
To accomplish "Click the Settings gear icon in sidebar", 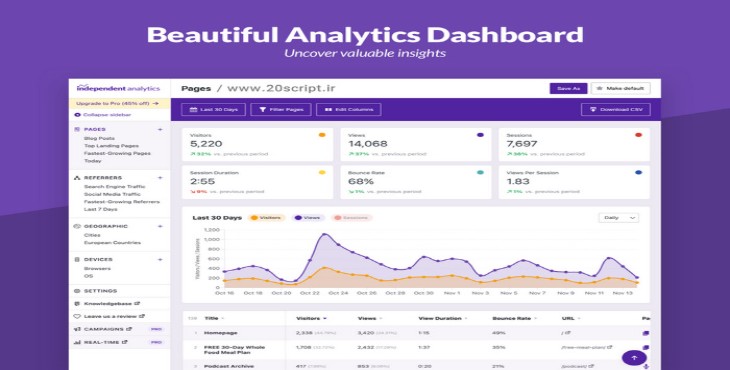I will pyautogui.click(x=77, y=291).
